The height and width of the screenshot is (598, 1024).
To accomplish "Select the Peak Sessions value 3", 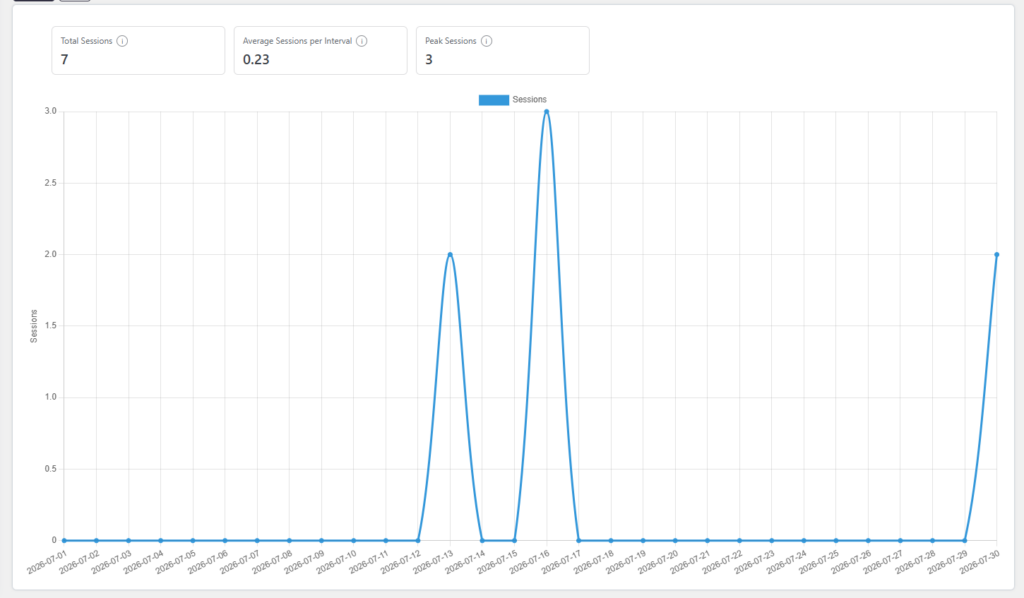I will [429, 59].
